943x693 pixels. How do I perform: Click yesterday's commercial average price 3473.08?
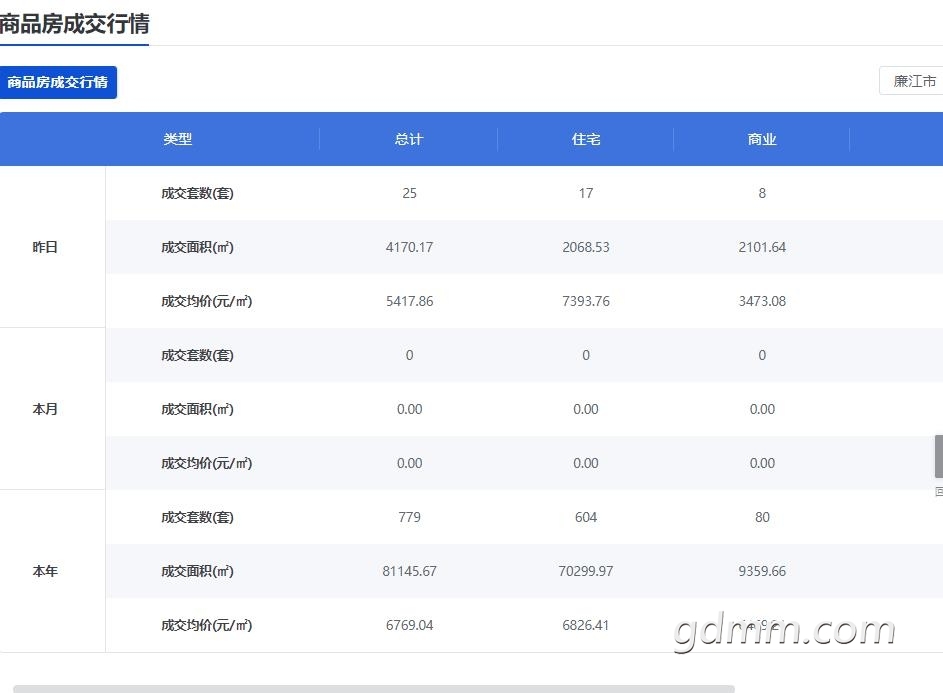click(x=762, y=301)
